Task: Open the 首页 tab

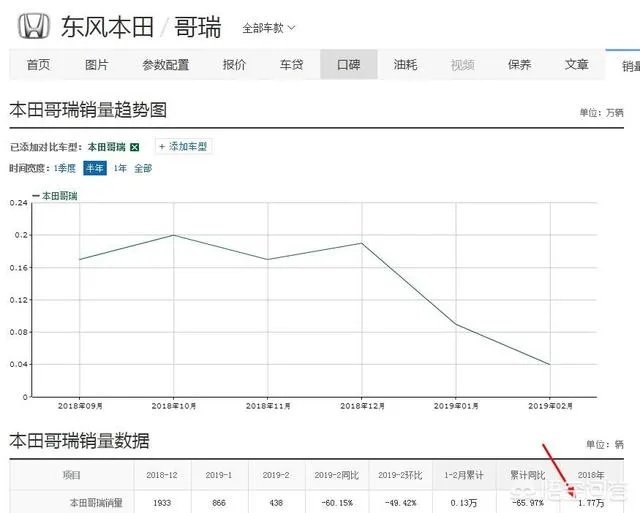Action: [38, 64]
